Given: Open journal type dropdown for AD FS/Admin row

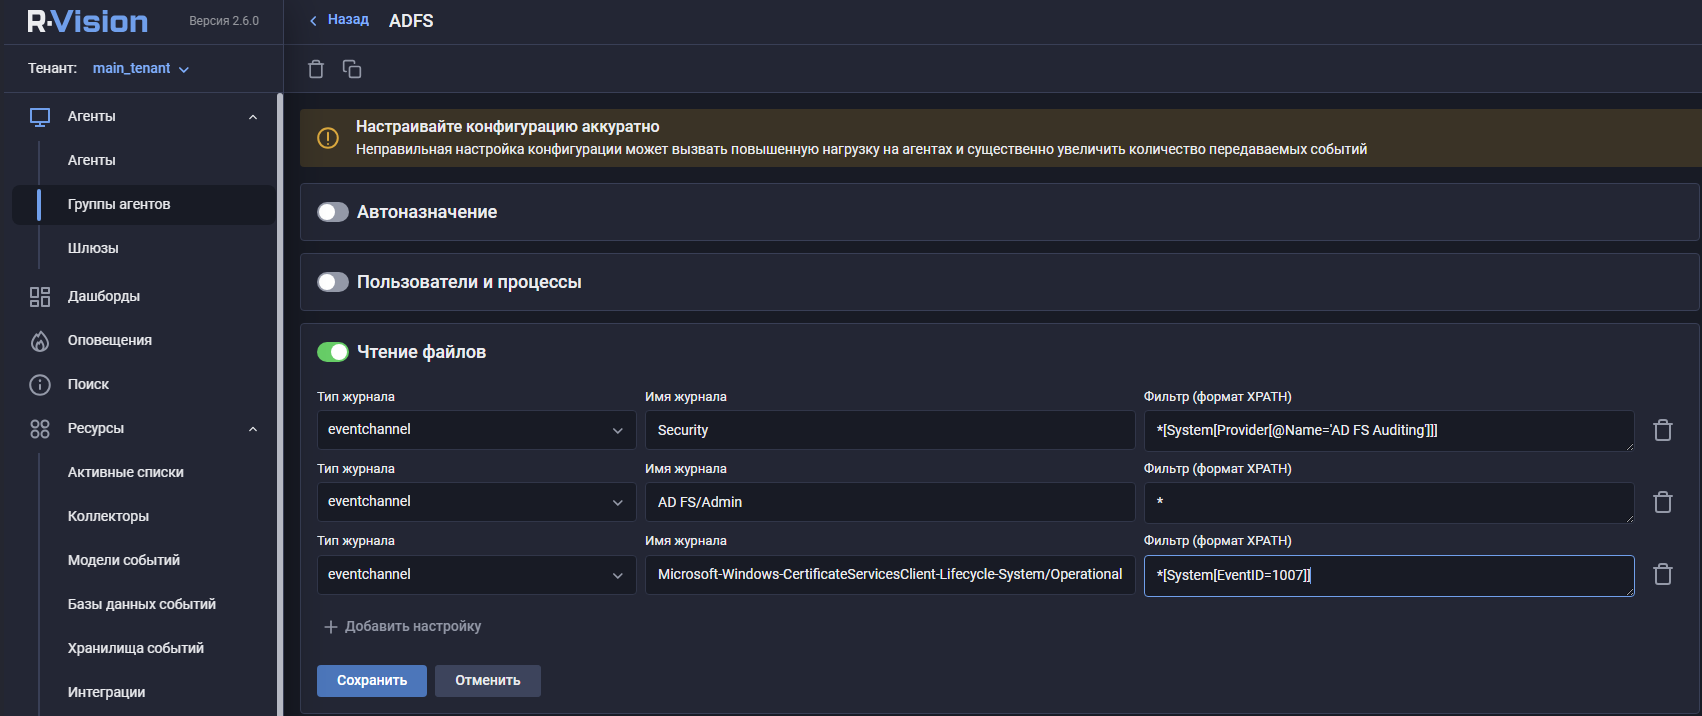Looking at the screenshot, I should click(x=476, y=502).
